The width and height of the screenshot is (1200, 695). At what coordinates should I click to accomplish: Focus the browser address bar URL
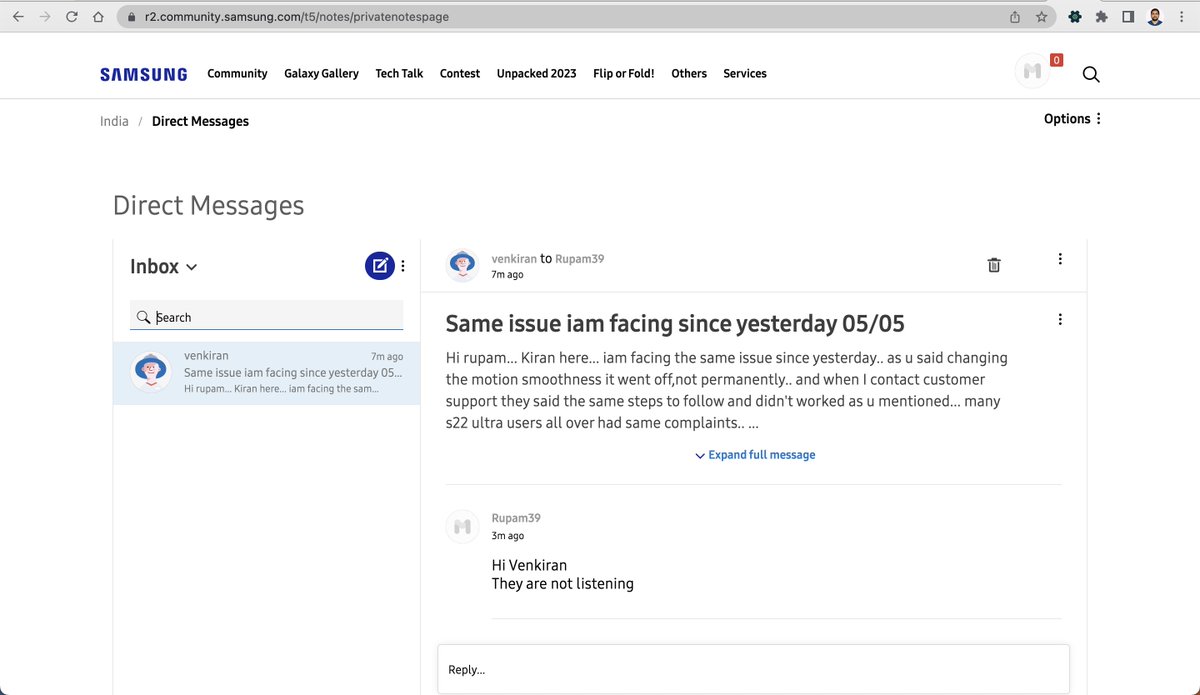(297, 17)
